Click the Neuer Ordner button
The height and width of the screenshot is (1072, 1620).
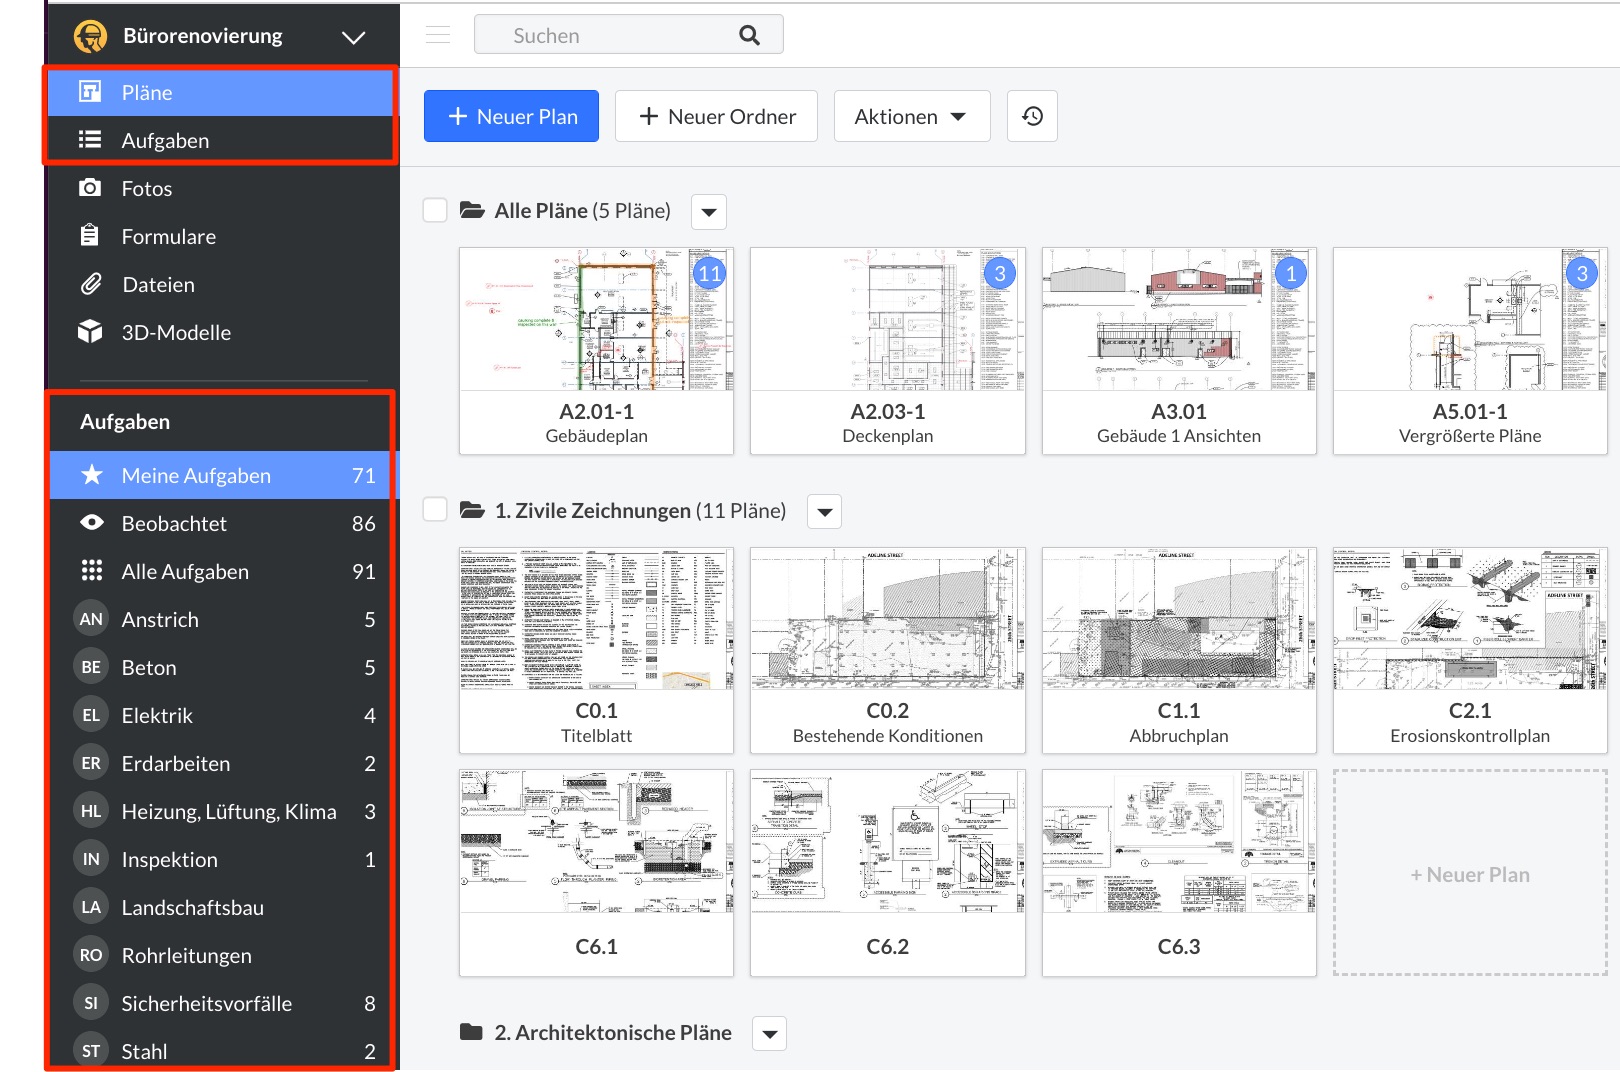[x=716, y=116]
